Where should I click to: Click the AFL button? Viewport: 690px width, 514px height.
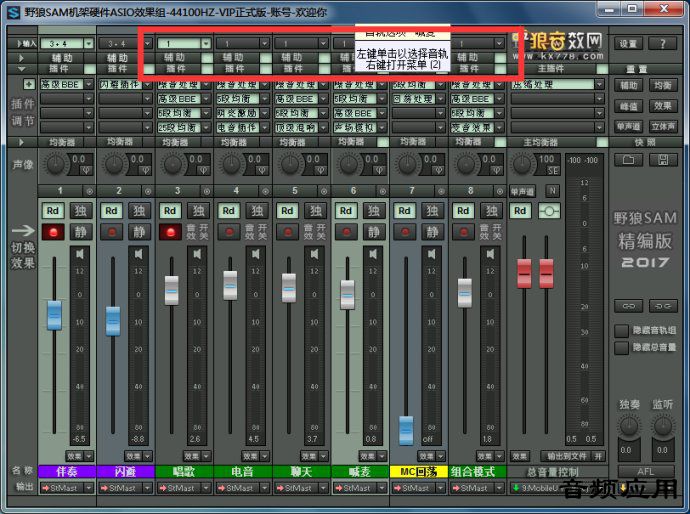646,471
